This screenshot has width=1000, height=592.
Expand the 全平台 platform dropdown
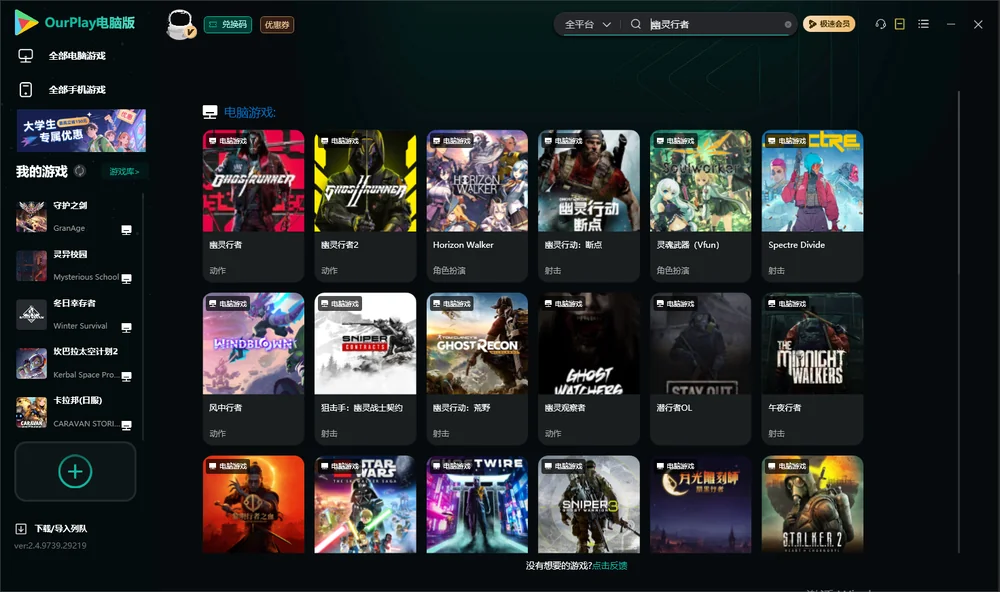point(587,24)
